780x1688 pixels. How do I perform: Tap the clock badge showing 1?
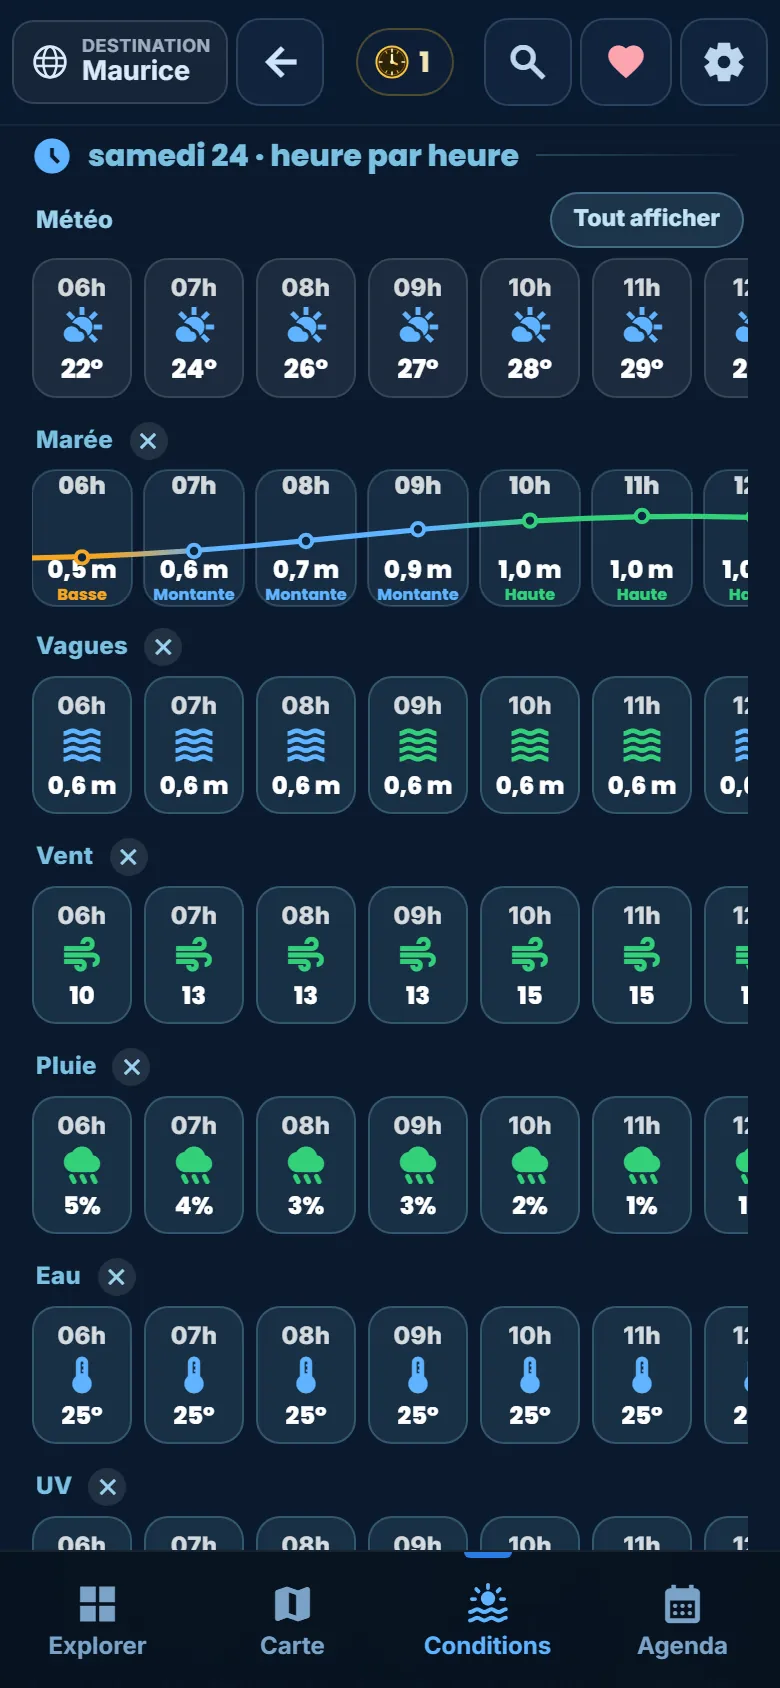tap(404, 62)
